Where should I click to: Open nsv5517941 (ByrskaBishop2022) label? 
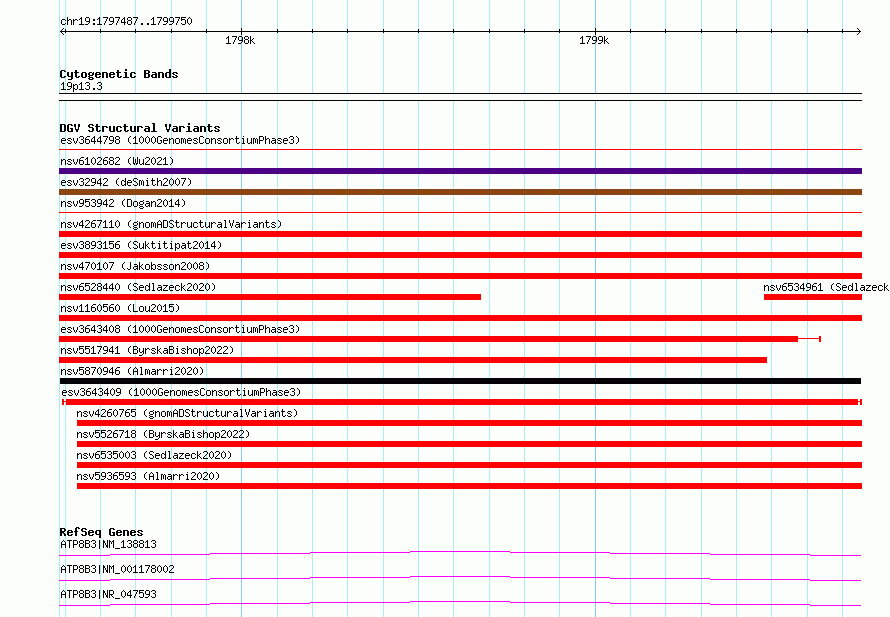[x=147, y=350]
